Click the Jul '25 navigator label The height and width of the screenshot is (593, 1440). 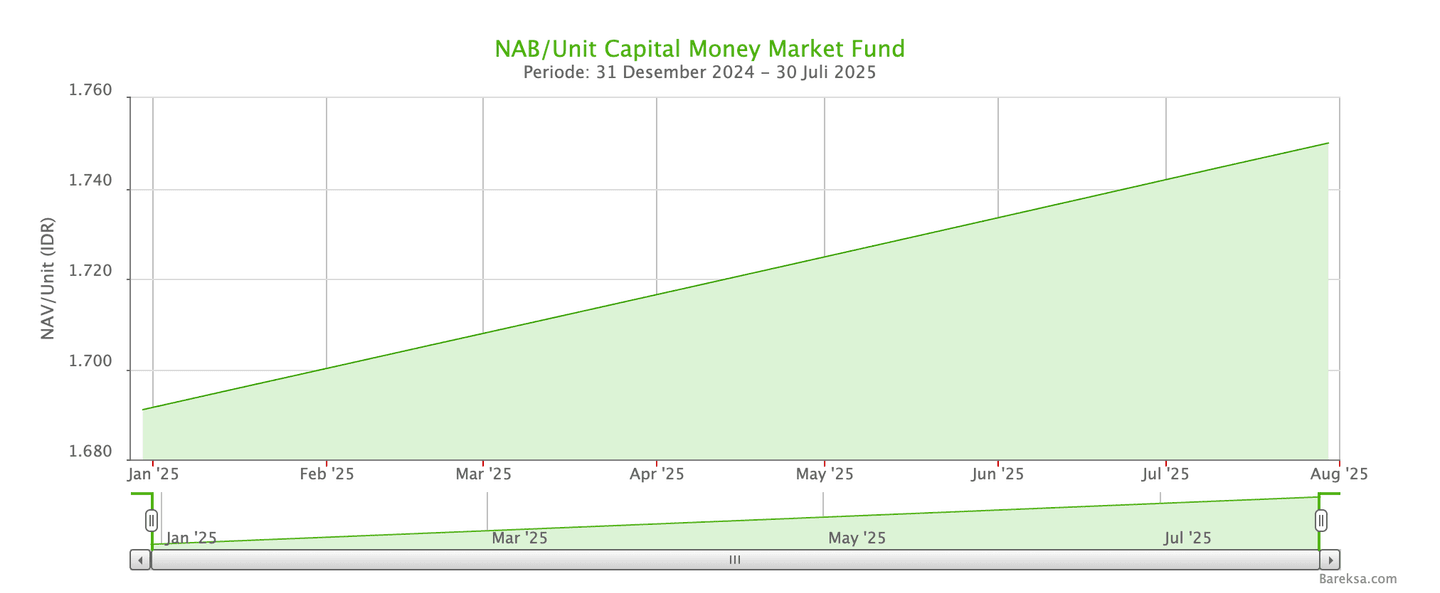tap(1187, 538)
